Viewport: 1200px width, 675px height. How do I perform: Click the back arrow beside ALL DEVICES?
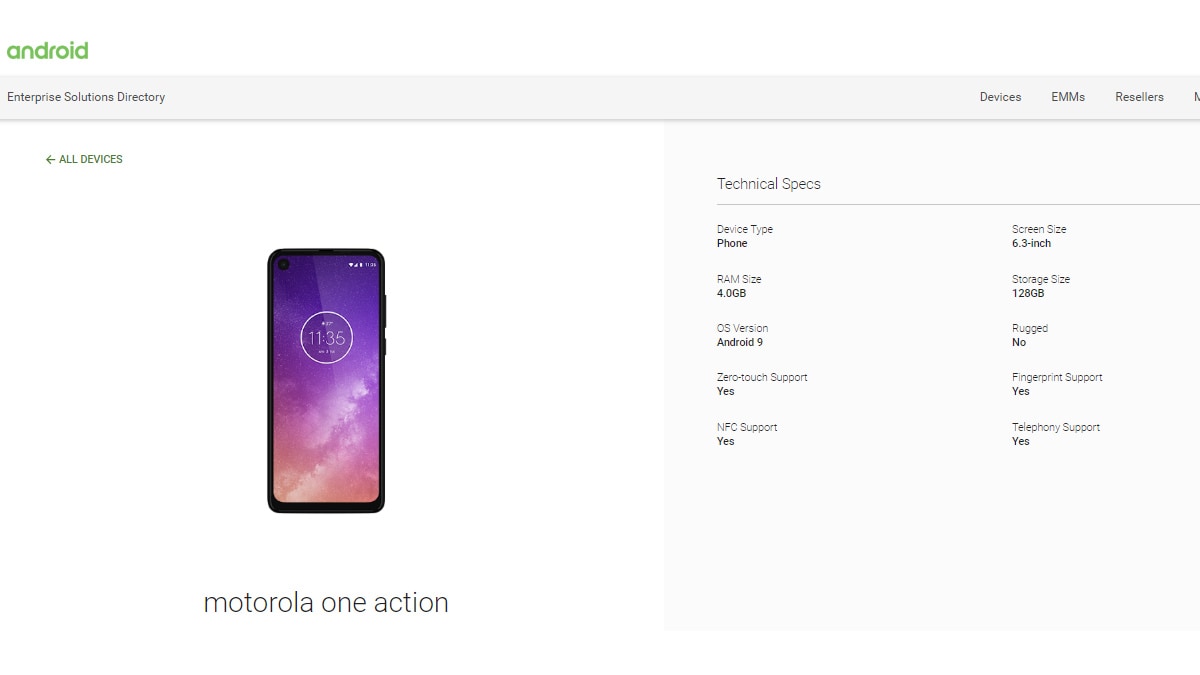(x=49, y=159)
